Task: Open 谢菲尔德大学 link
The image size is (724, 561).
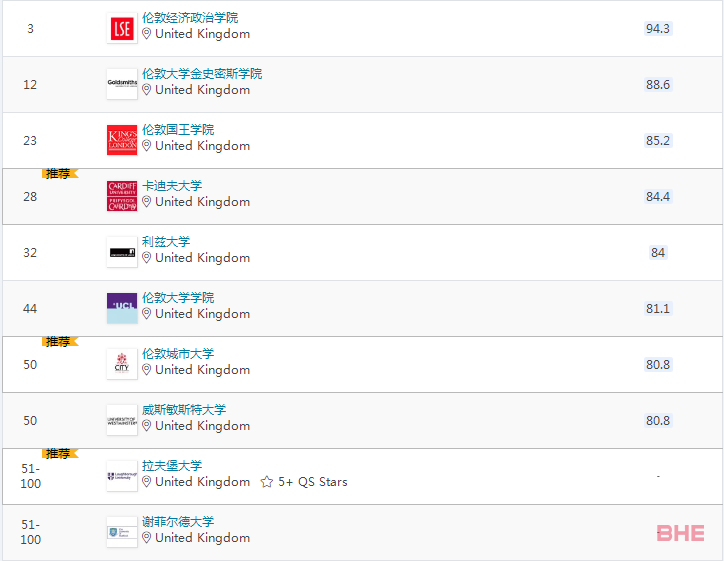Action: click(x=178, y=521)
